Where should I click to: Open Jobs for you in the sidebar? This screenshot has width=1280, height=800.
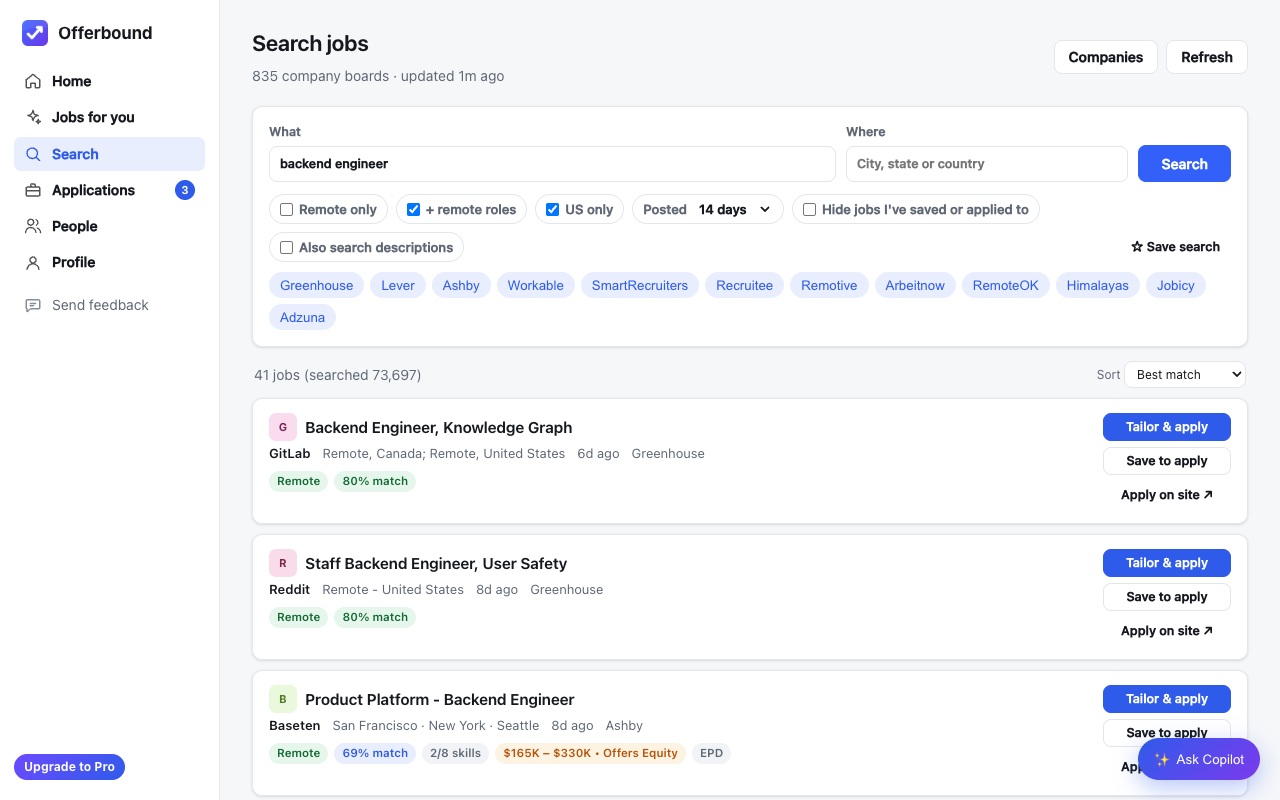click(109, 117)
